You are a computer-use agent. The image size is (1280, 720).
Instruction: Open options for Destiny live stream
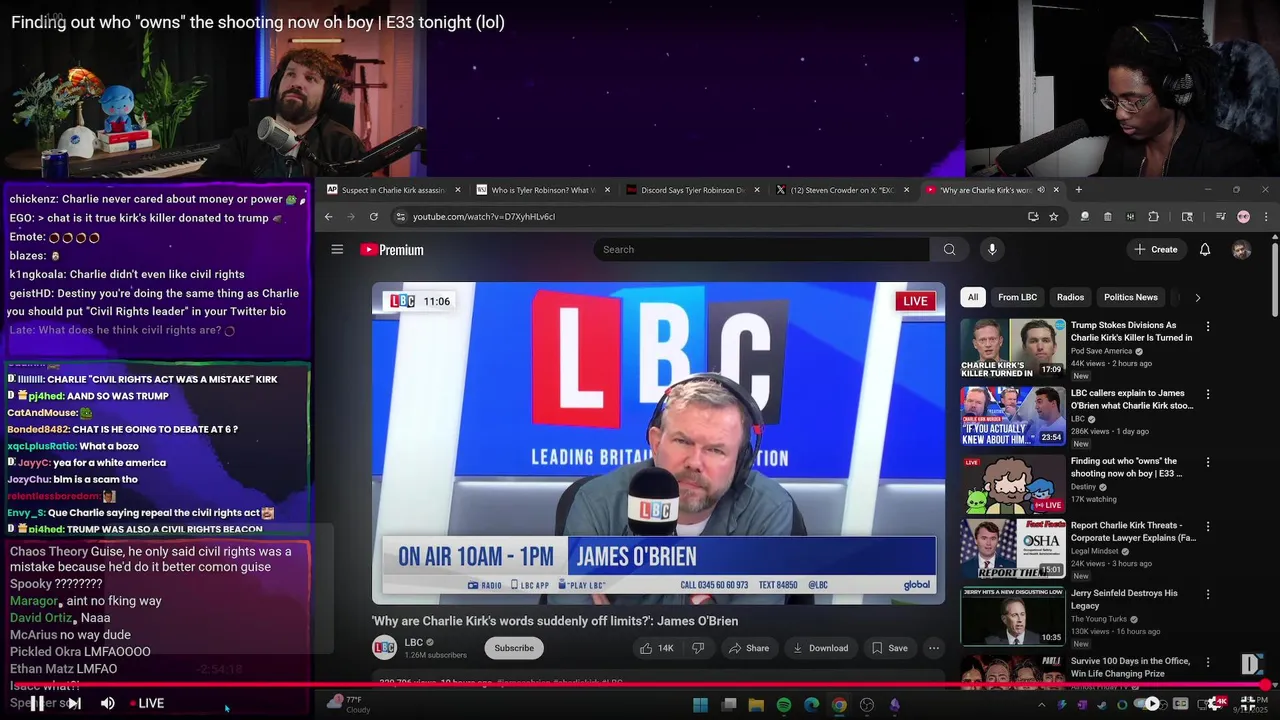pyautogui.click(x=1207, y=462)
